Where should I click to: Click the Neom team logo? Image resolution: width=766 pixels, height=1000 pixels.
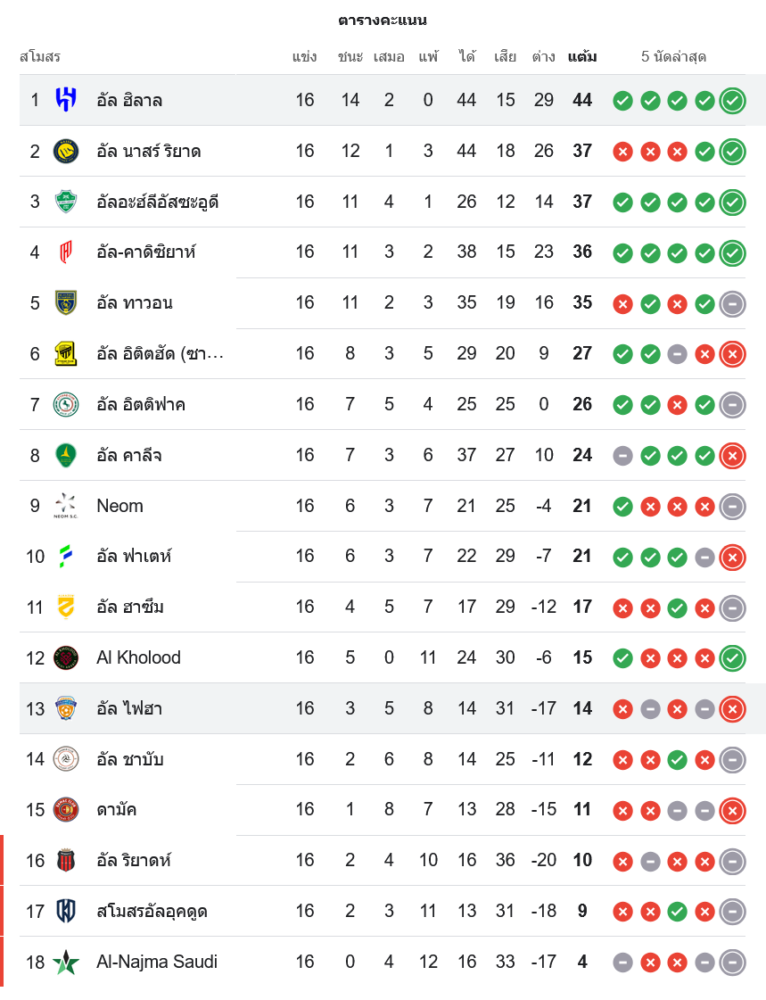(x=66, y=506)
